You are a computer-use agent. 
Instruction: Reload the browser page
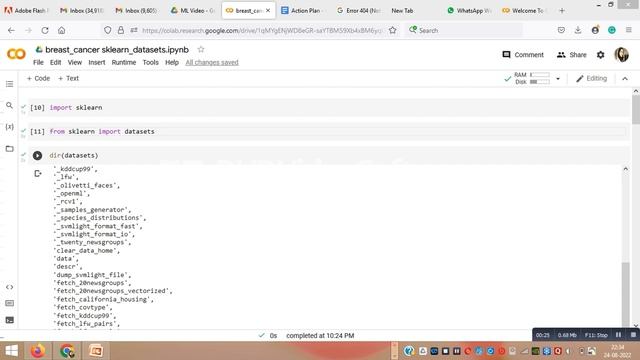pyautogui.click(x=45, y=30)
